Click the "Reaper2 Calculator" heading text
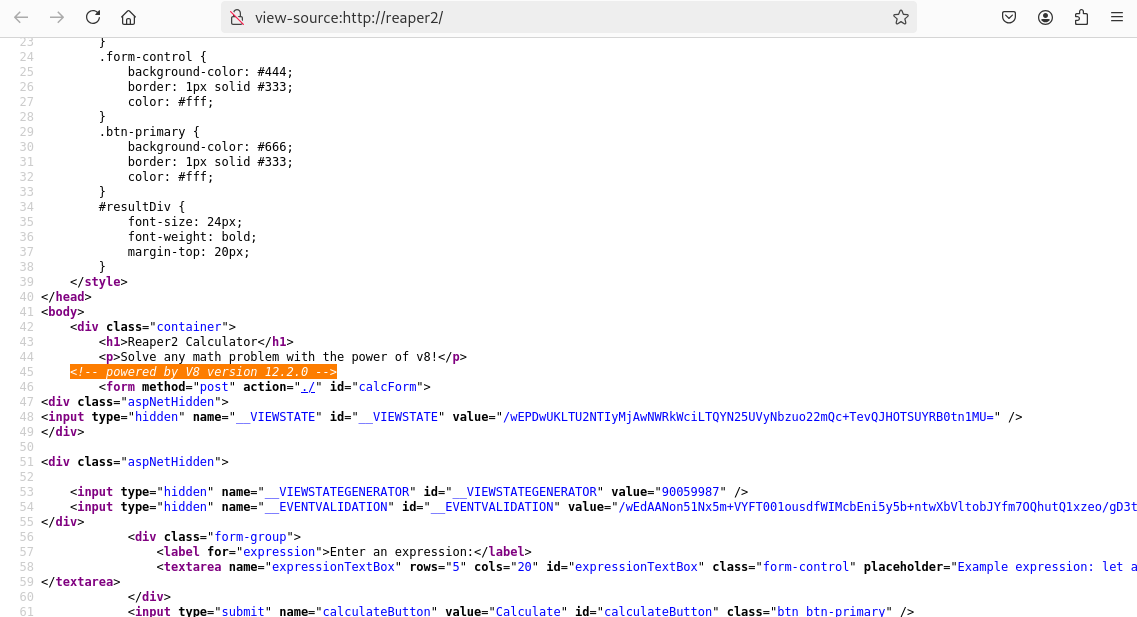Image resolution: width=1137 pixels, height=617 pixels. [192, 342]
